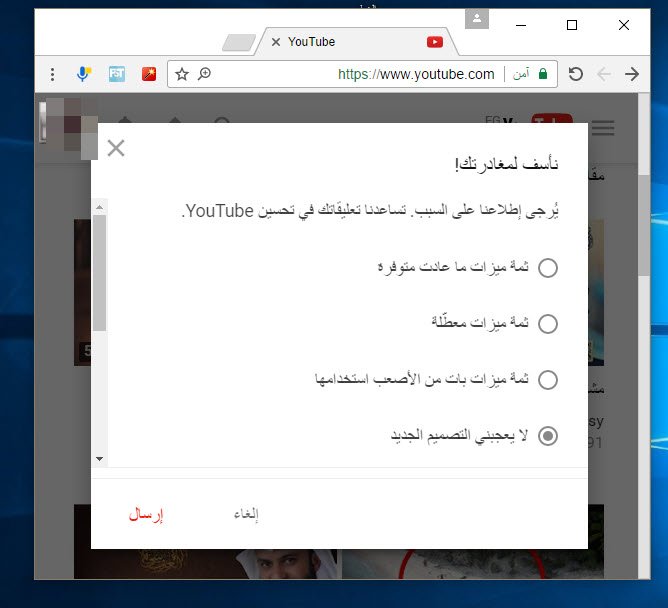Select 'ثمة ميزات بات من الأصعب استخدامها' option
Viewport: 668px width, 608px height.
click(x=548, y=380)
